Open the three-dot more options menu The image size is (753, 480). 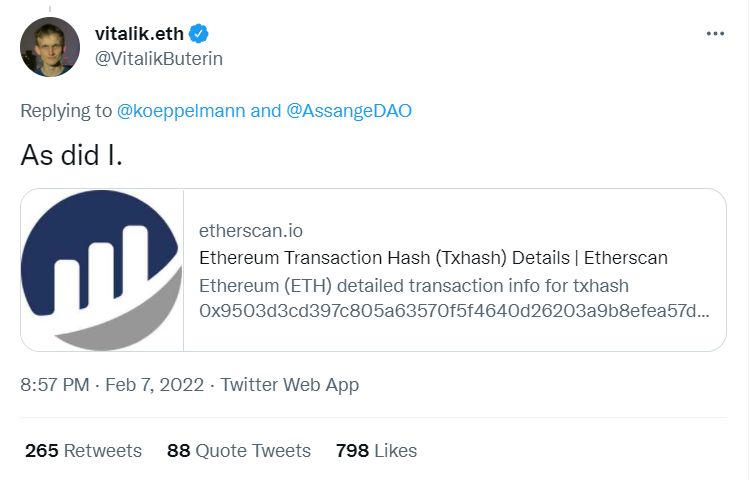pyautogui.click(x=714, y=33)
